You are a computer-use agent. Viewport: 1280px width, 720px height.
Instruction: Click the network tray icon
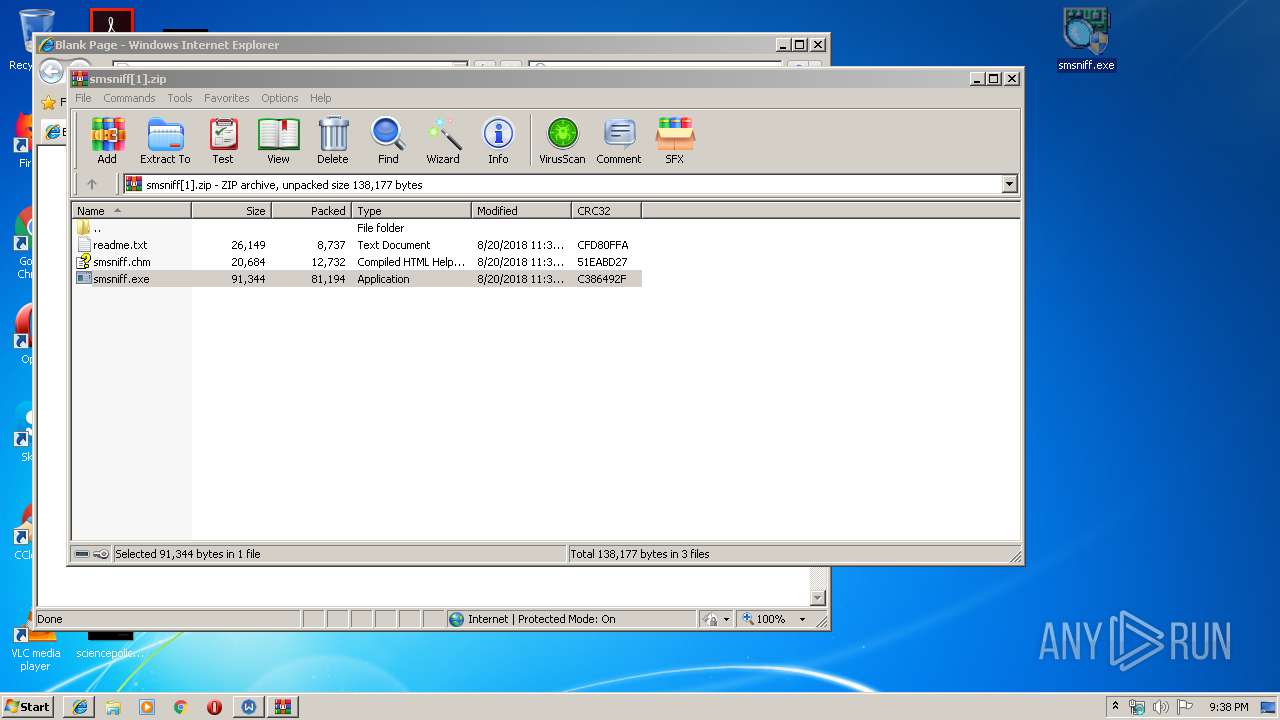pos(1137,707)
